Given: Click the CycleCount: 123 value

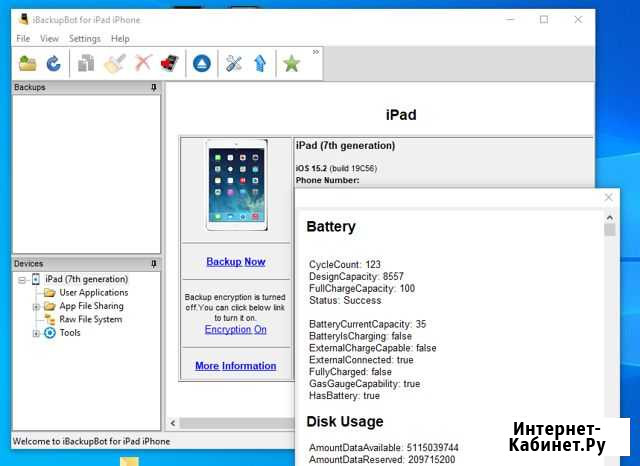Looking at the screenshot, I should pyautogui.click(x=345, y=265).
